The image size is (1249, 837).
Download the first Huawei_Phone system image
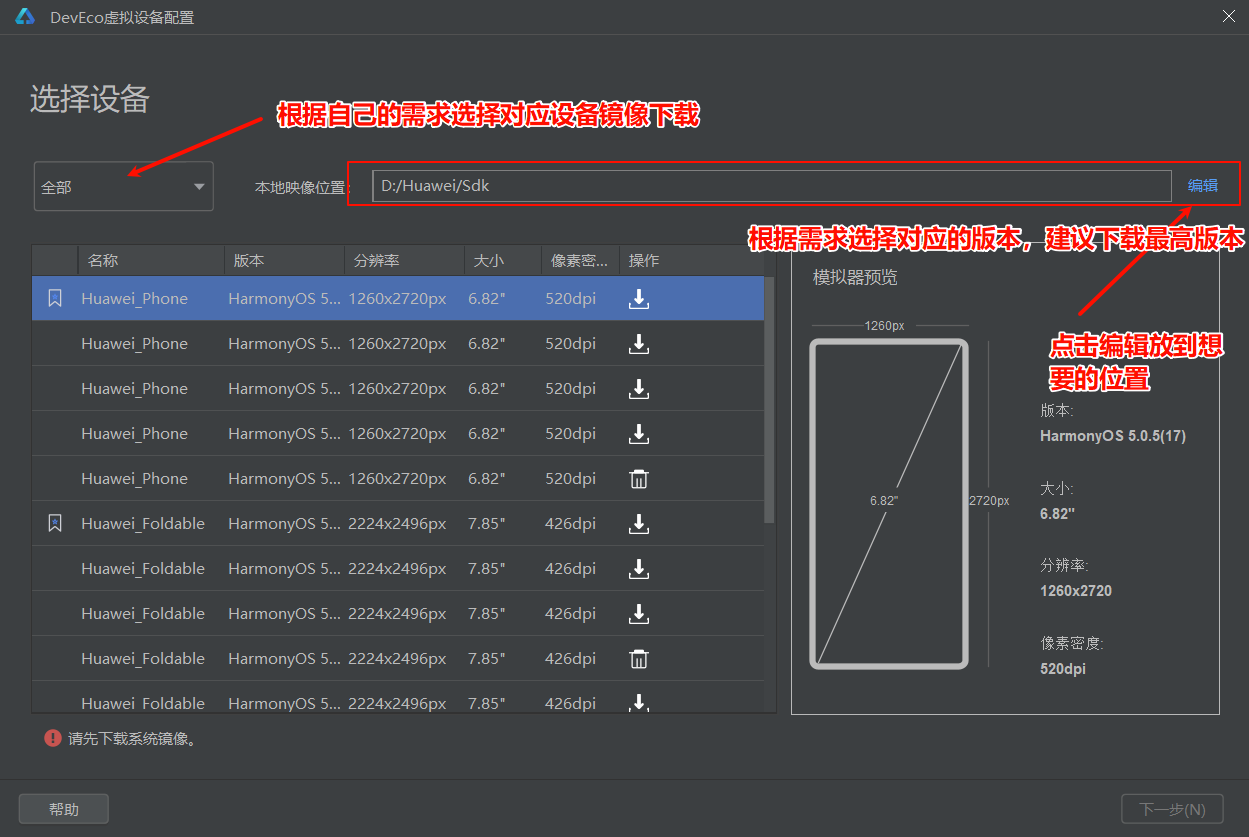tap(639, 298)
